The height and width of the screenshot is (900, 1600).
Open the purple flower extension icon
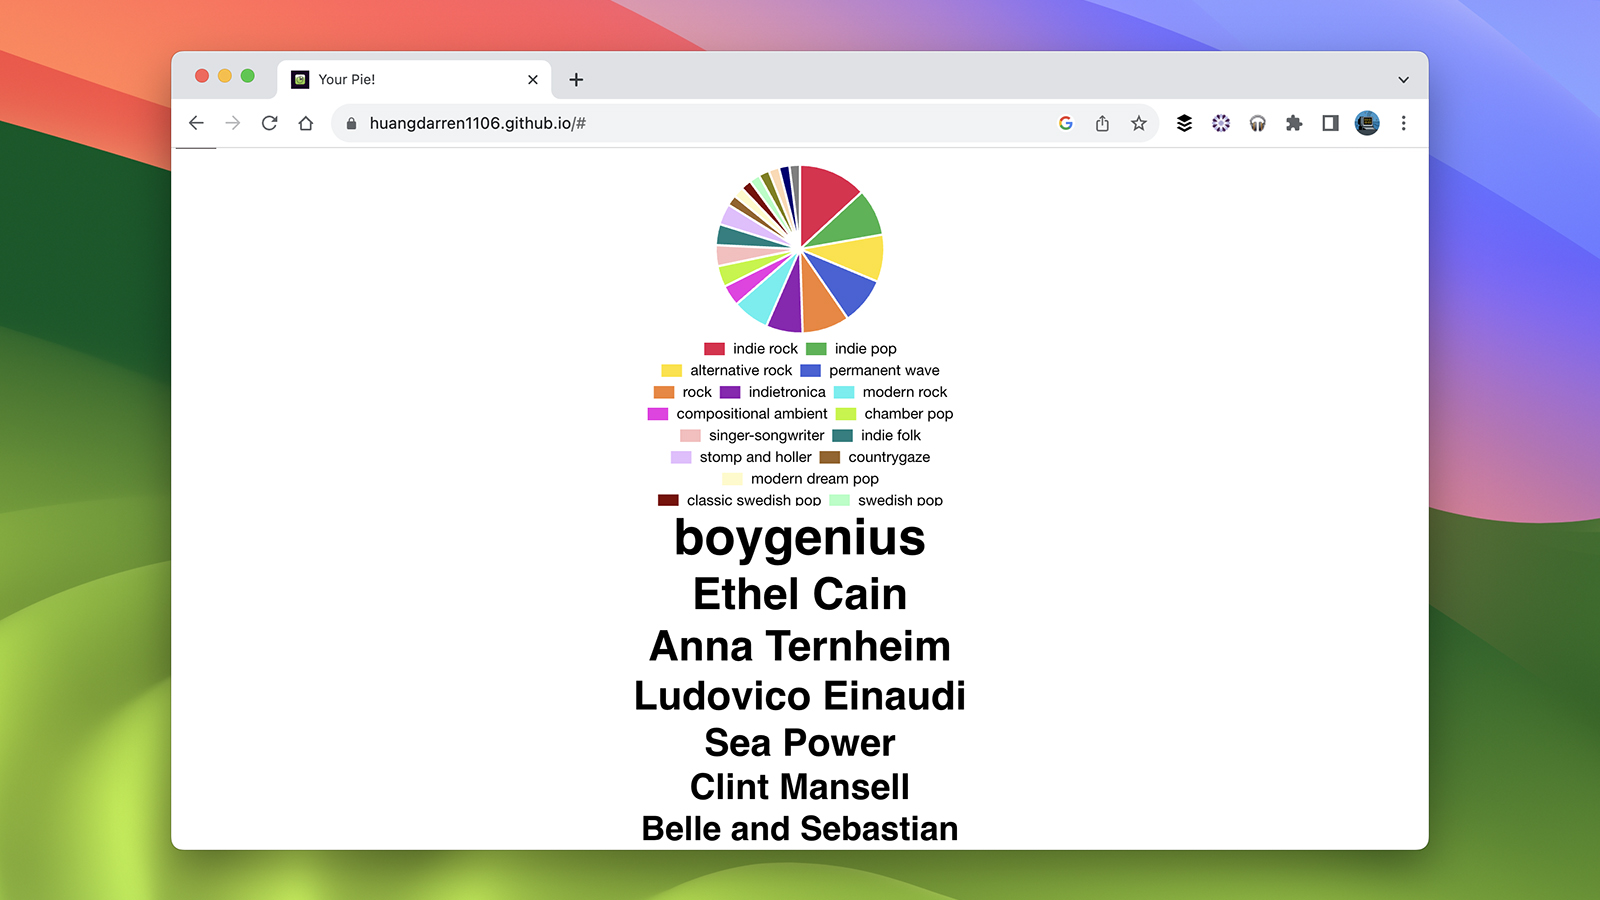point(1221,123)
